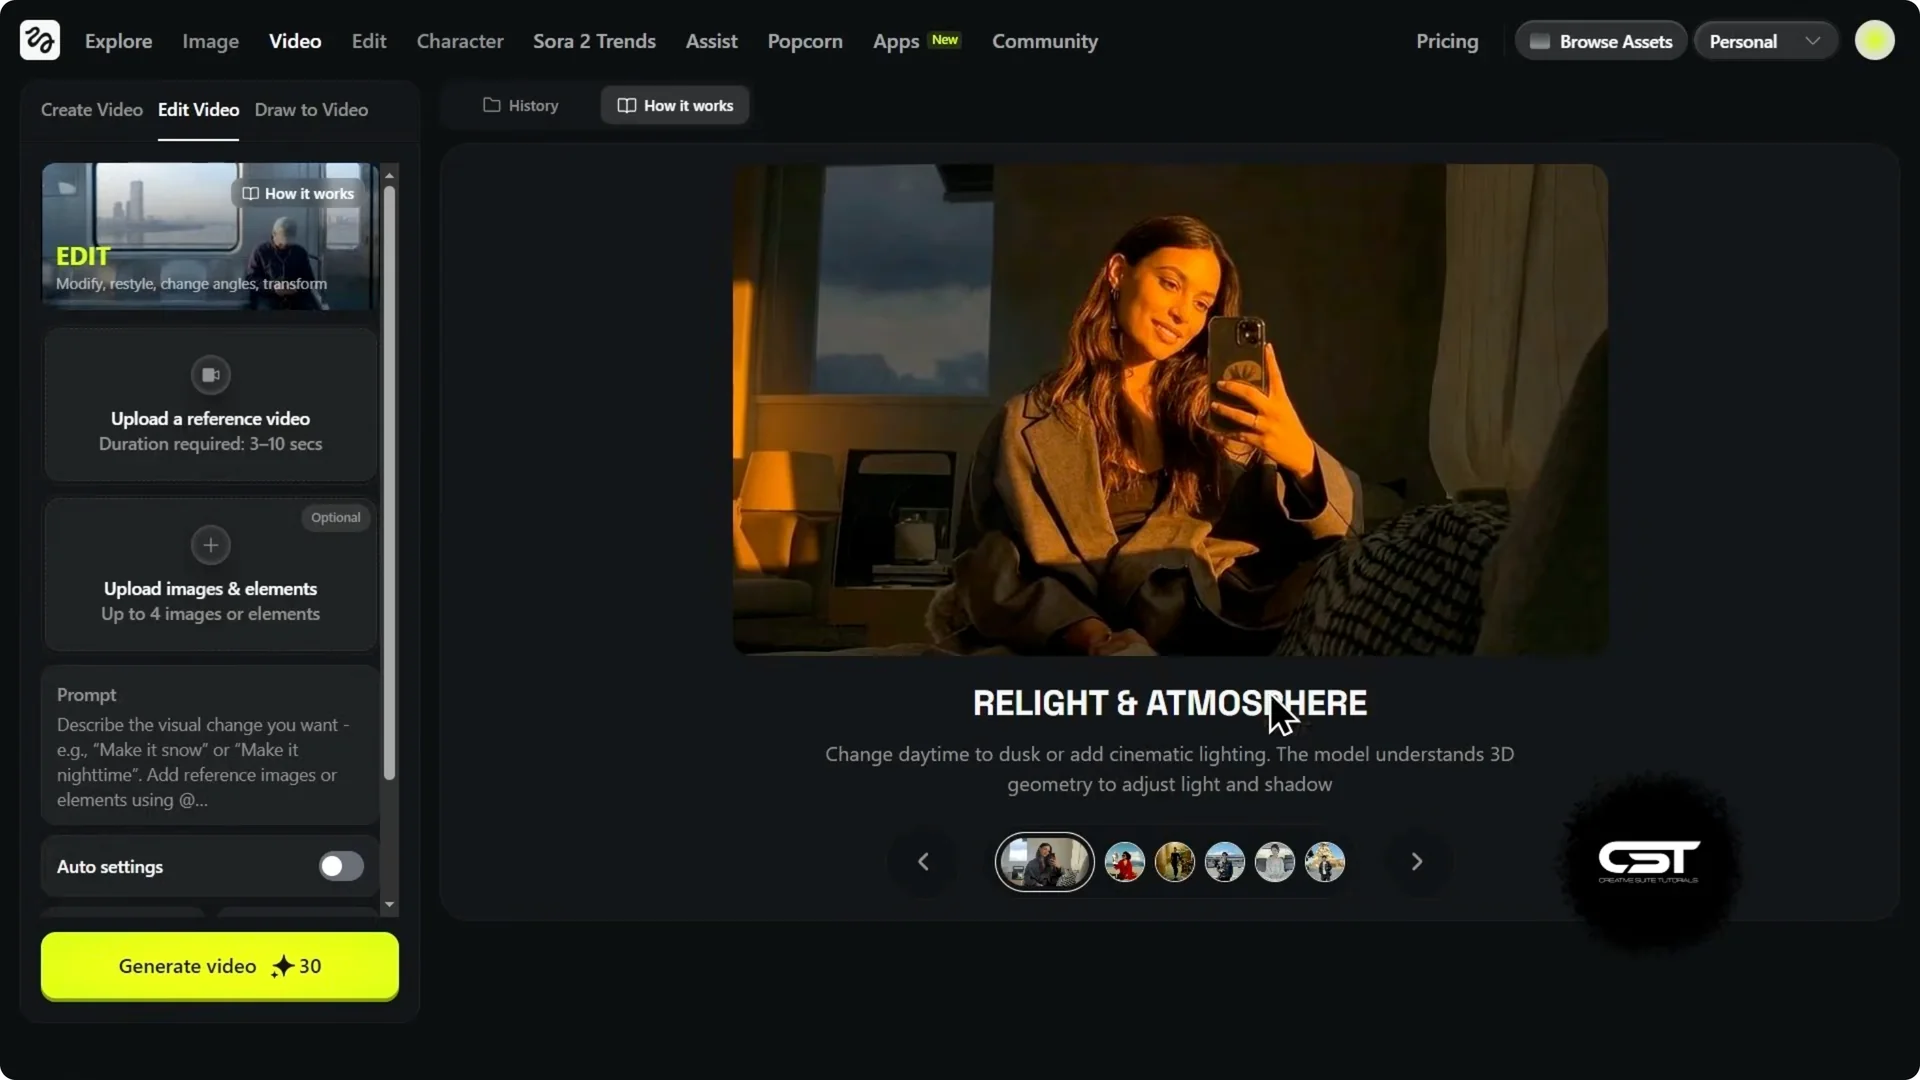Click the Generate video button

220,966
